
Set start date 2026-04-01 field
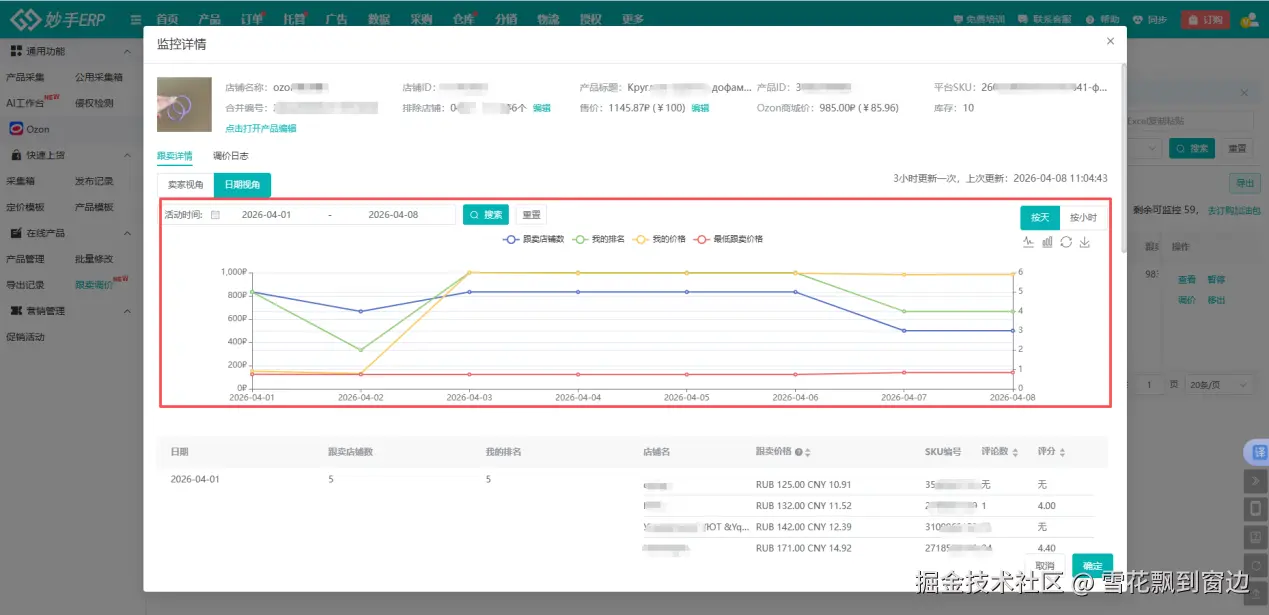coord(266,214)
